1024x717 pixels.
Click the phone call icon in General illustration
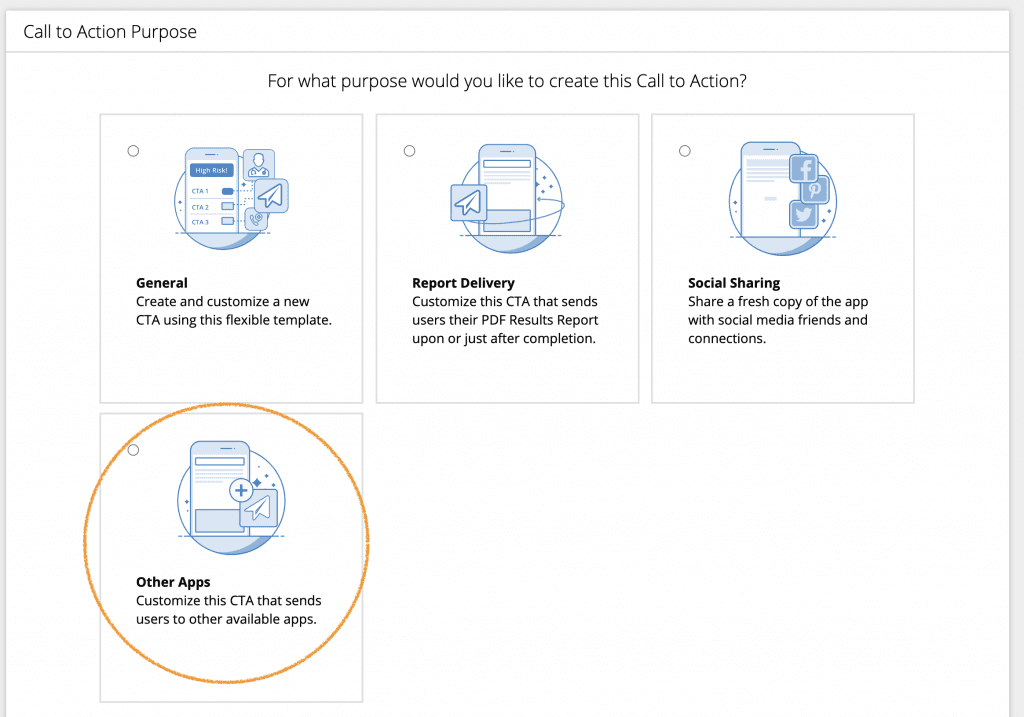pos(257,219)
